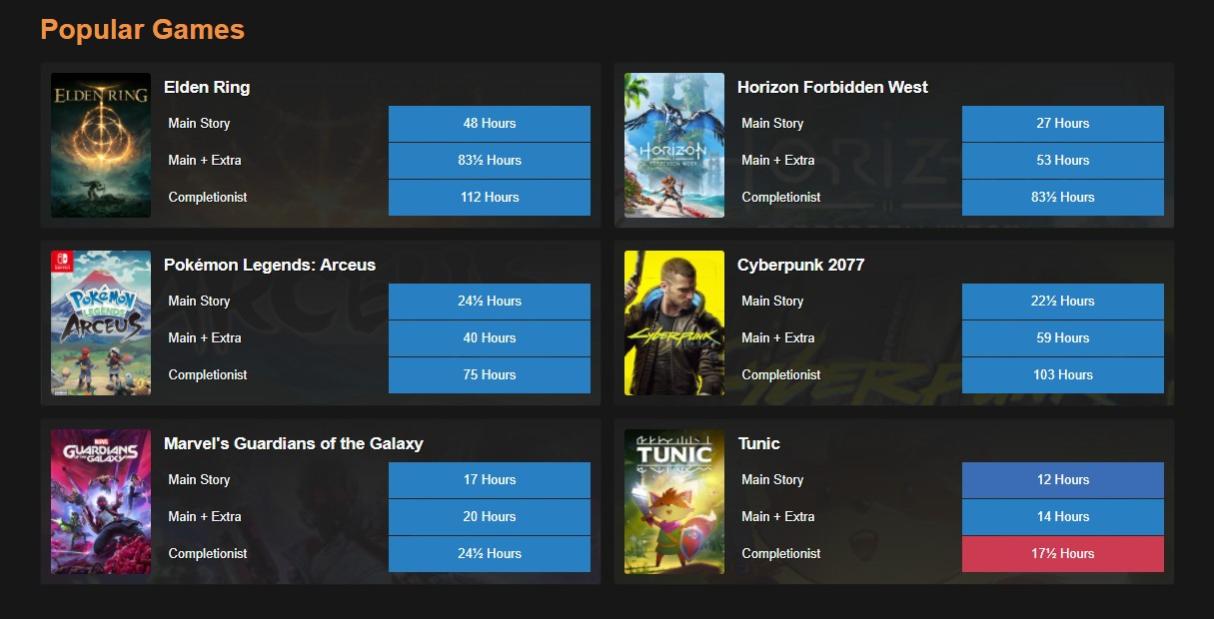Open the Elden Ring title link
The image size is (1214, 619).
pos(207,87)
